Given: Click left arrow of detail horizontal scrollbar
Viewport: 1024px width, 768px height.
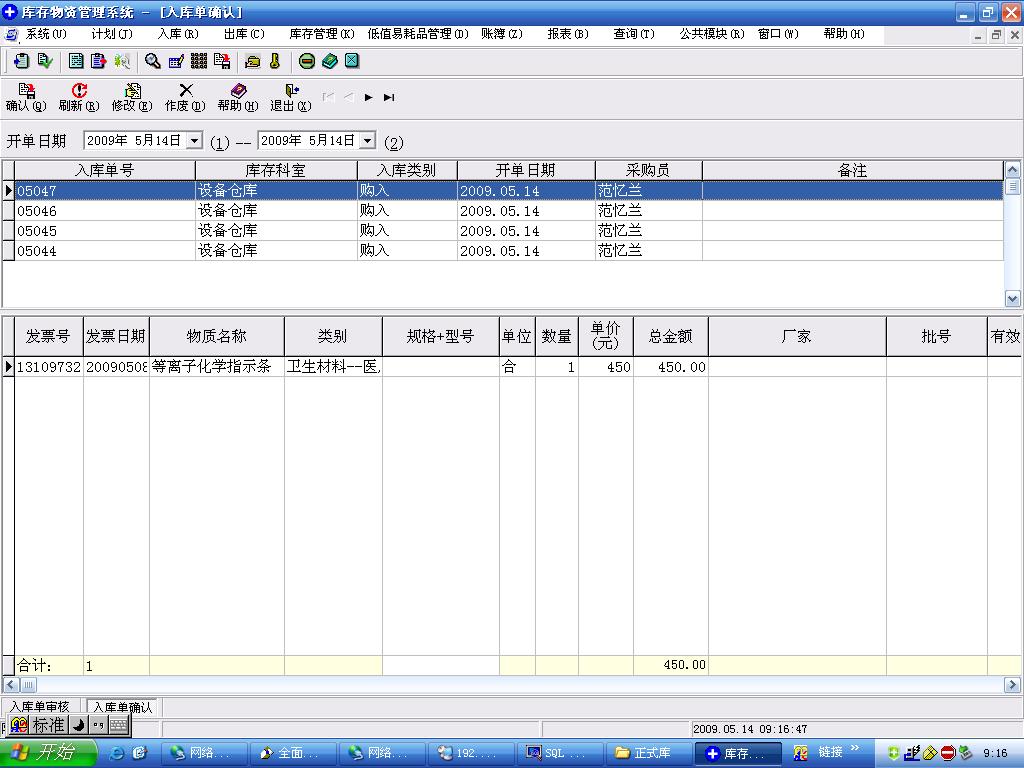Looking at the screenshot, I should 10,685.
